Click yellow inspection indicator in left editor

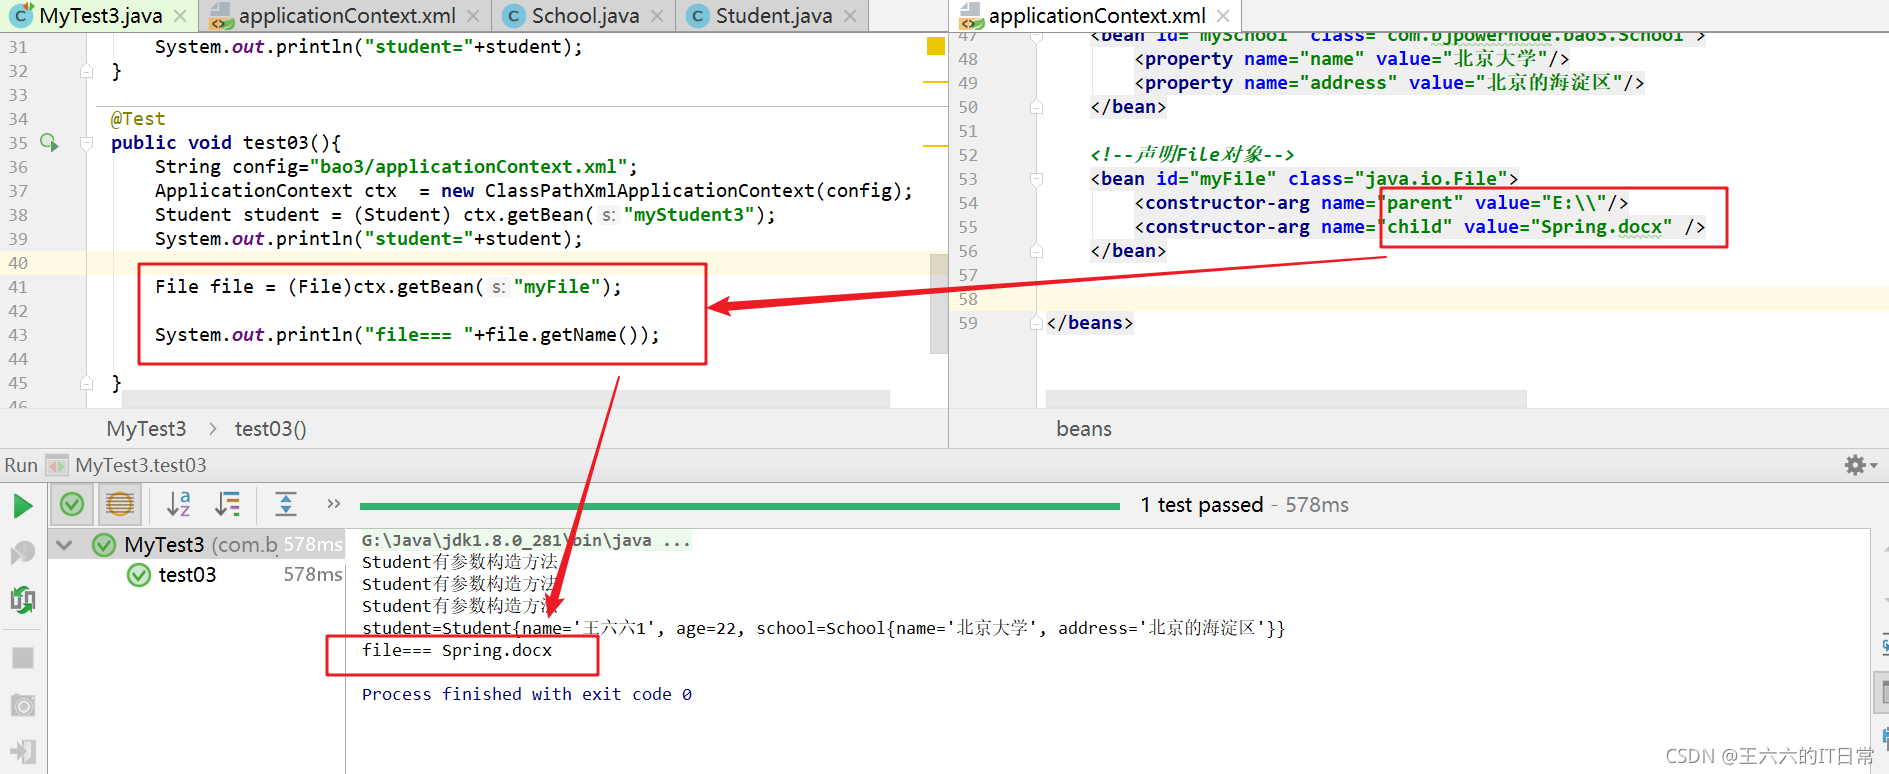click(936, 46)
